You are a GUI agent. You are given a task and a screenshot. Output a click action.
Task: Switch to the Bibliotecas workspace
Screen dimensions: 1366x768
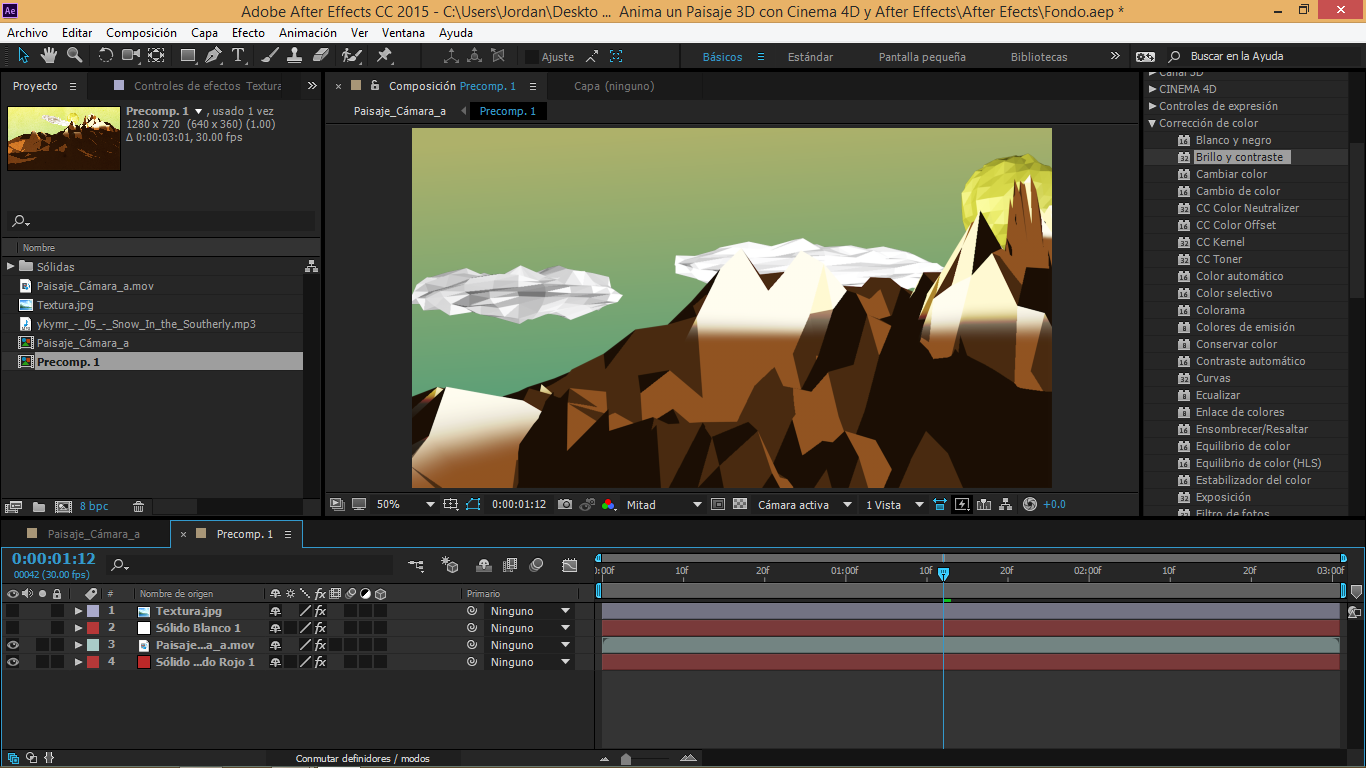pyautogui.click(x=1039, y=57)
